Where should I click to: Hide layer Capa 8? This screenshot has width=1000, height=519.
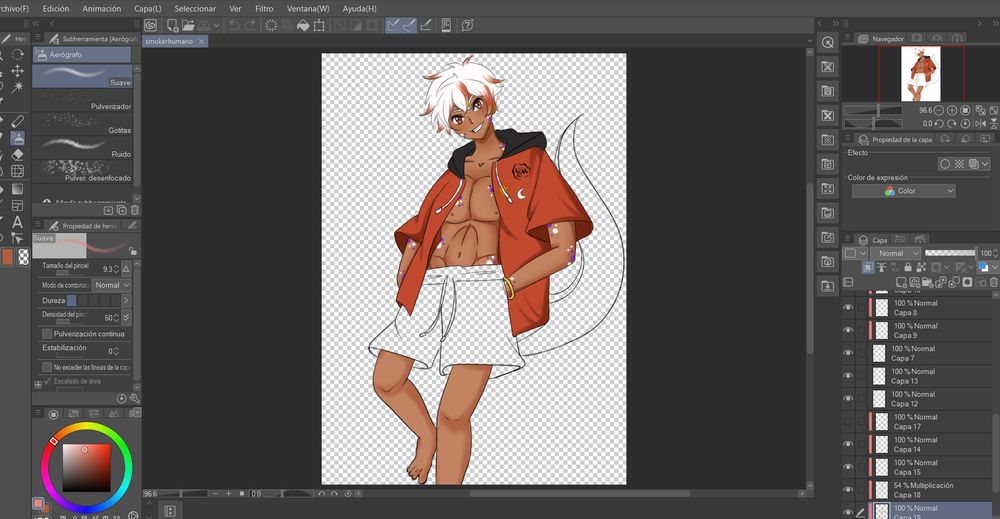coord(848,307)
